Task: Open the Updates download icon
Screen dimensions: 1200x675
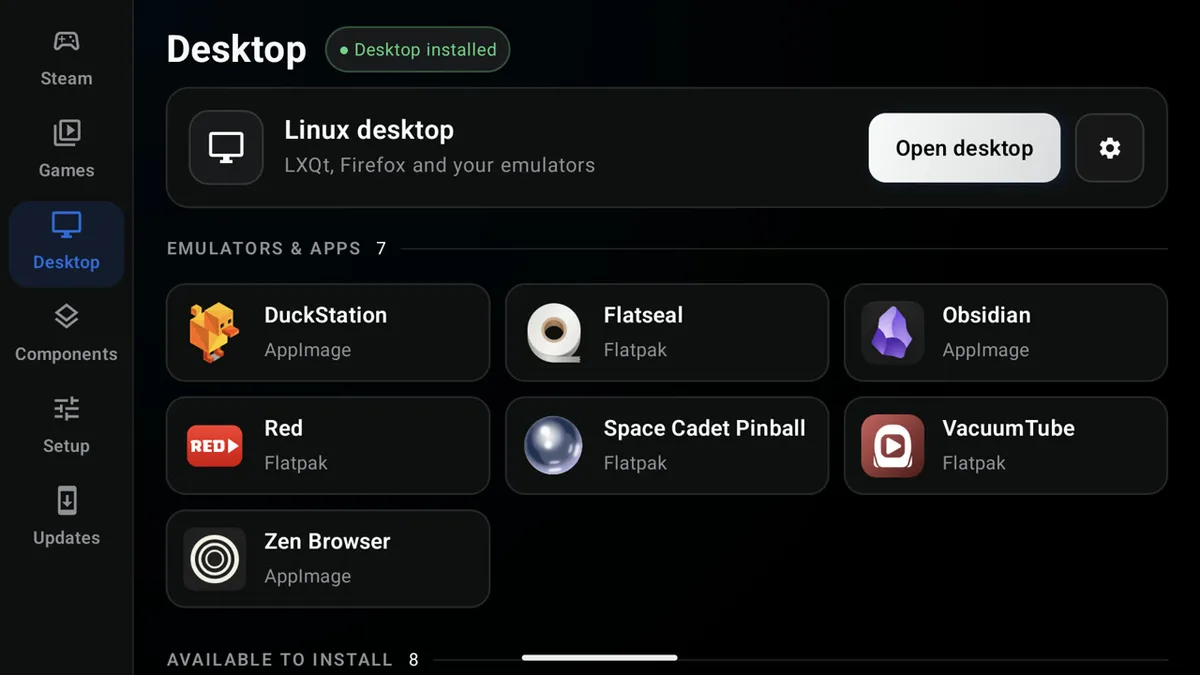Action: coord(66,500)
